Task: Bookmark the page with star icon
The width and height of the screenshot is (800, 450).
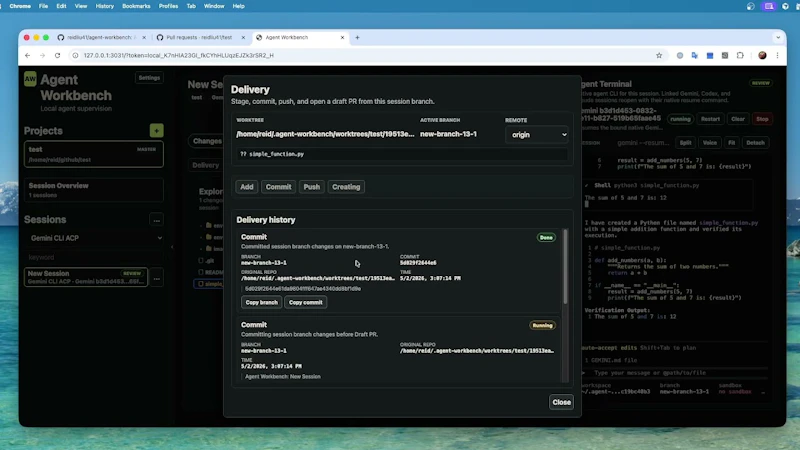Action: coord(659,55)
